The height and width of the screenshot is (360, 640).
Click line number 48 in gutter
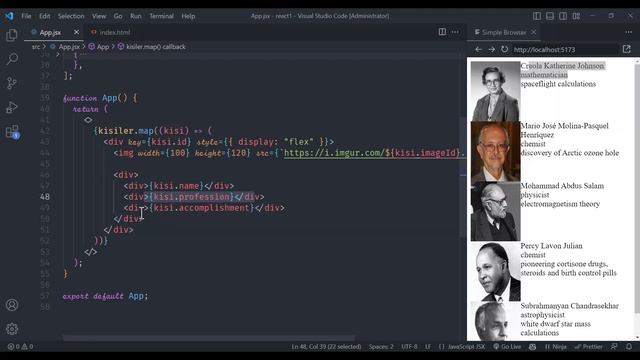(x=45, y=197)
